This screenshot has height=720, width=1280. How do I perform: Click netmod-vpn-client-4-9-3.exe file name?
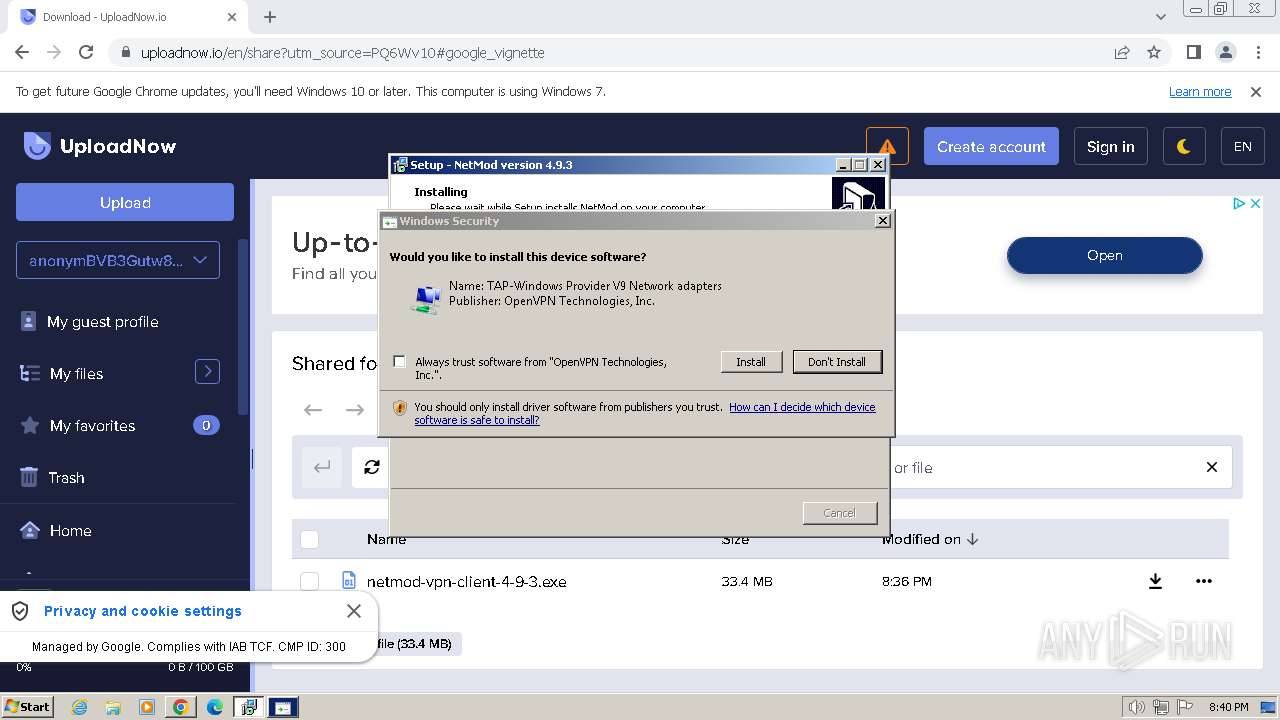coord(466,581)
